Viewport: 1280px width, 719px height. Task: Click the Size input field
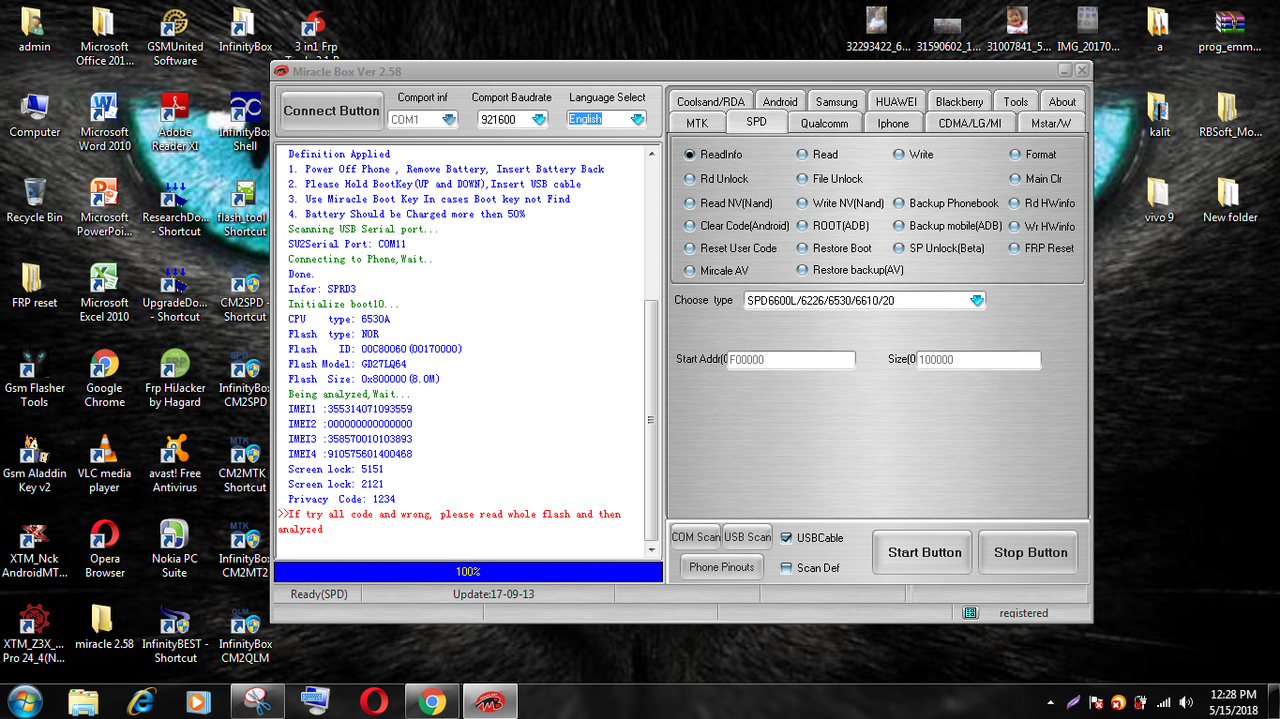coord(978,360)
